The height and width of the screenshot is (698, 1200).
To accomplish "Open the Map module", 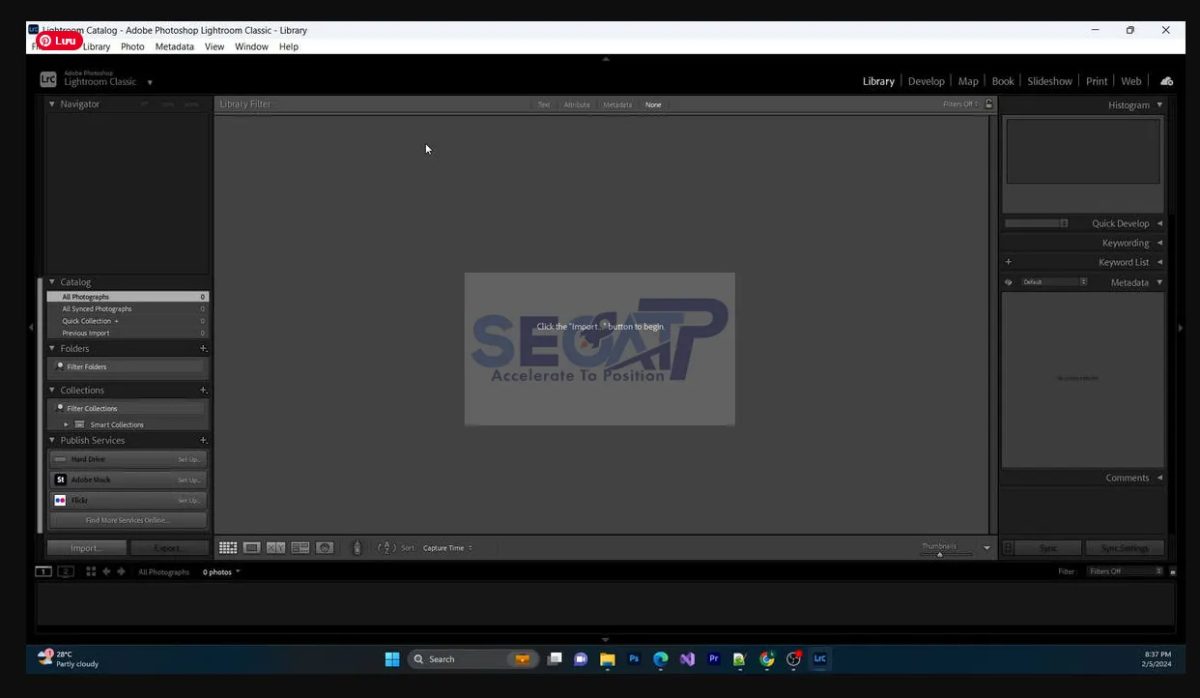I will pyautogui.click(x=968, y=81).
